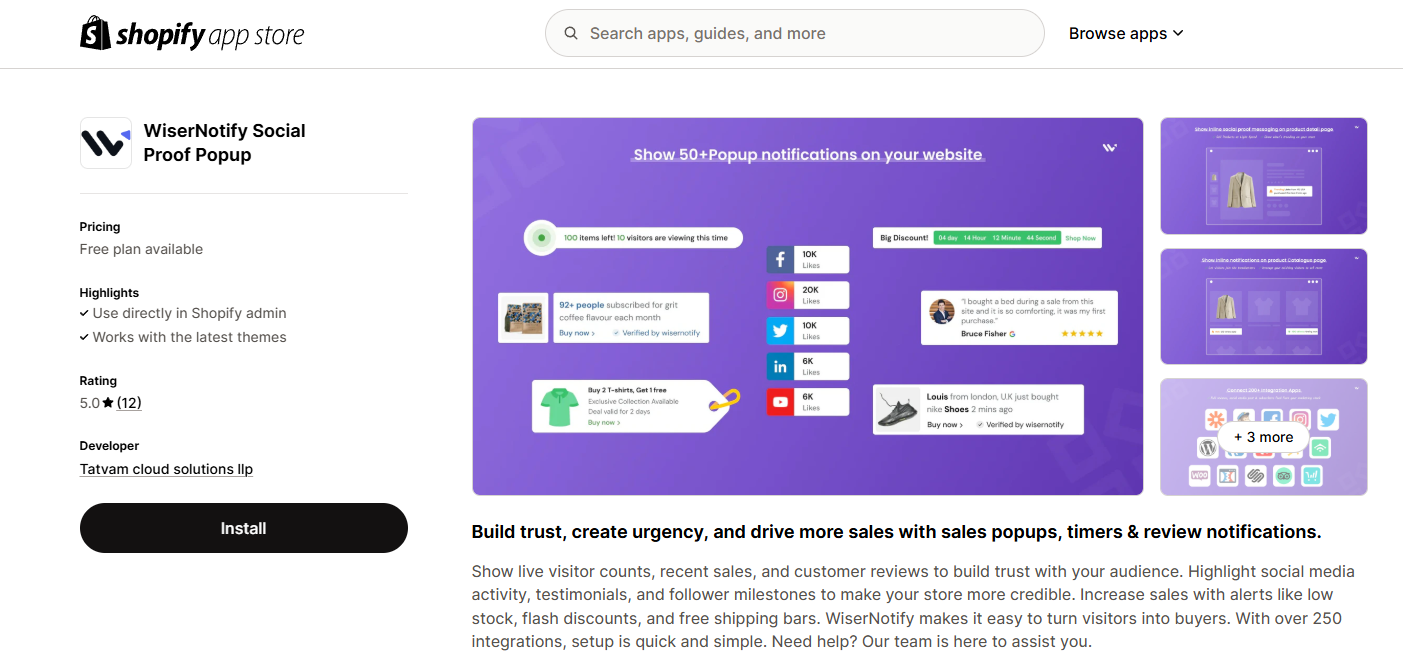Select the WiserNotify app logo
The image size is (1403, 665).
pyautogui.click(x=105, y=143)
